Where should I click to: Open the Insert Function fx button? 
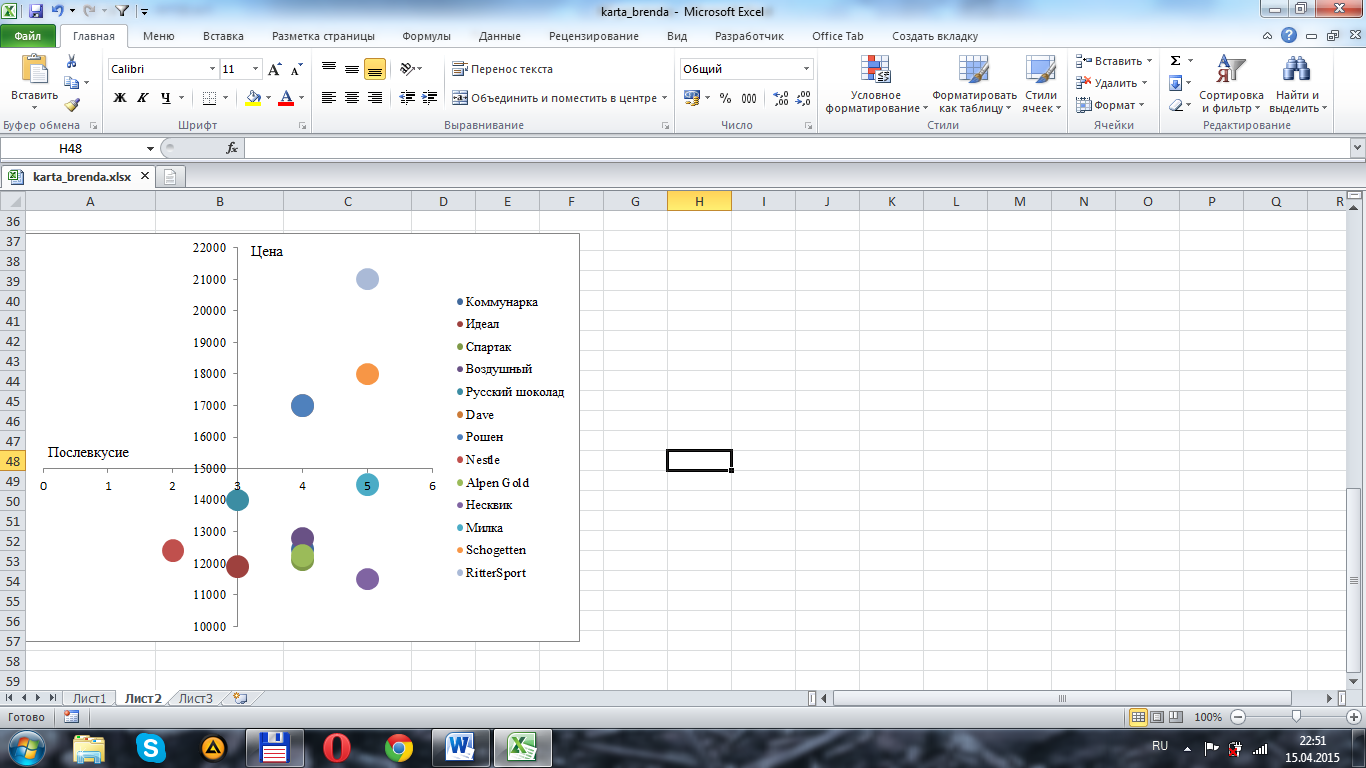point(232,148)
